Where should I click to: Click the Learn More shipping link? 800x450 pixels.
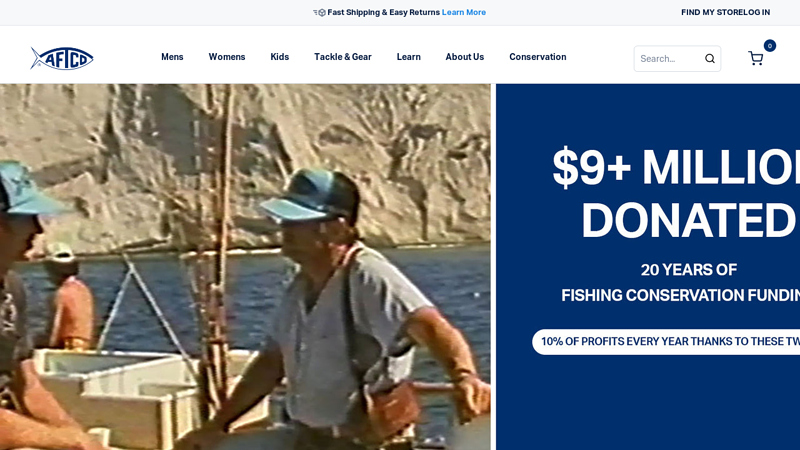(x=464, y=12)
